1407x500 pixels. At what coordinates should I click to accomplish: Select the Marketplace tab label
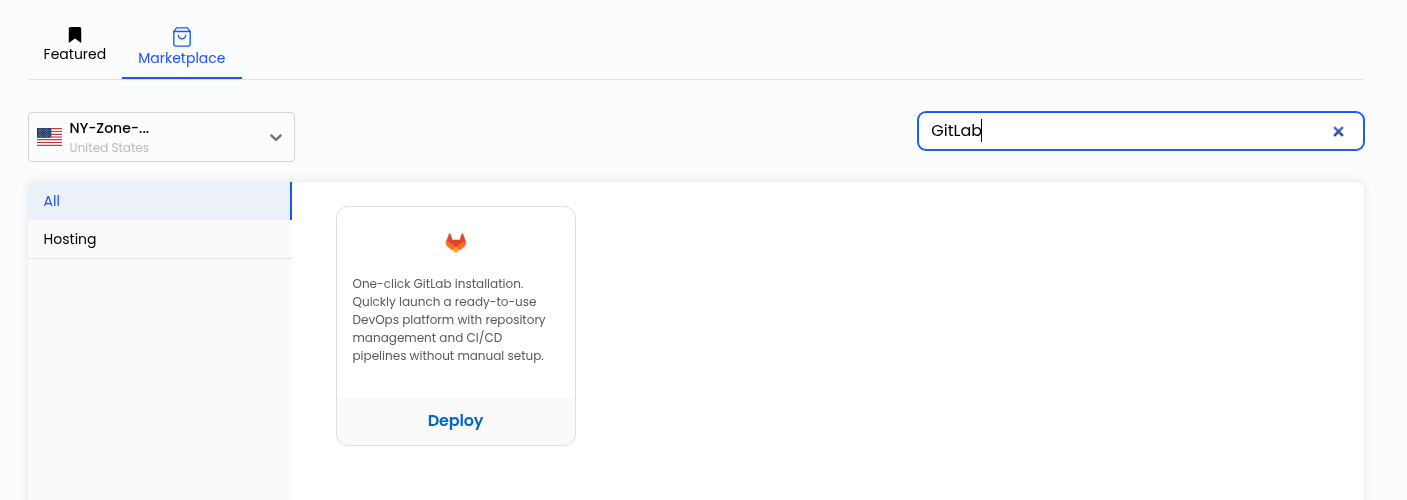[x=182, y=58]
